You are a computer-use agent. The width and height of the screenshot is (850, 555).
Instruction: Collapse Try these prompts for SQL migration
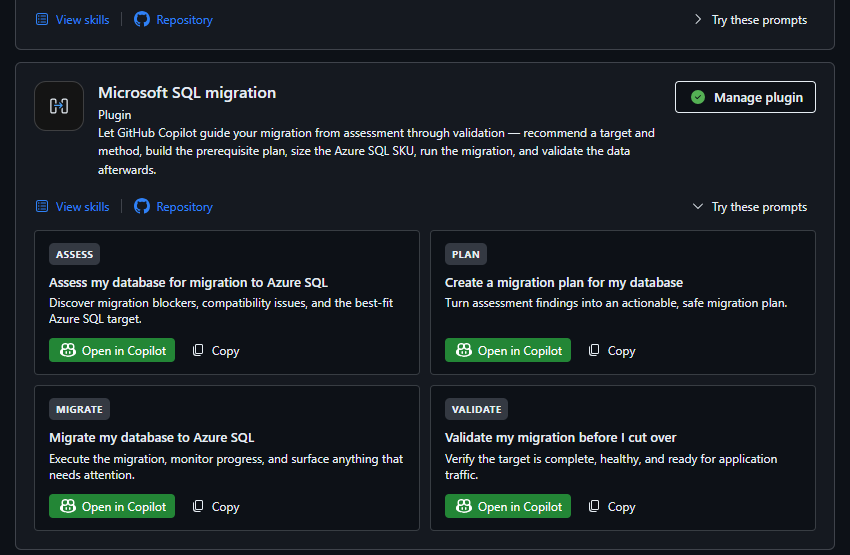pyautogui.click(x=750, y=206)
